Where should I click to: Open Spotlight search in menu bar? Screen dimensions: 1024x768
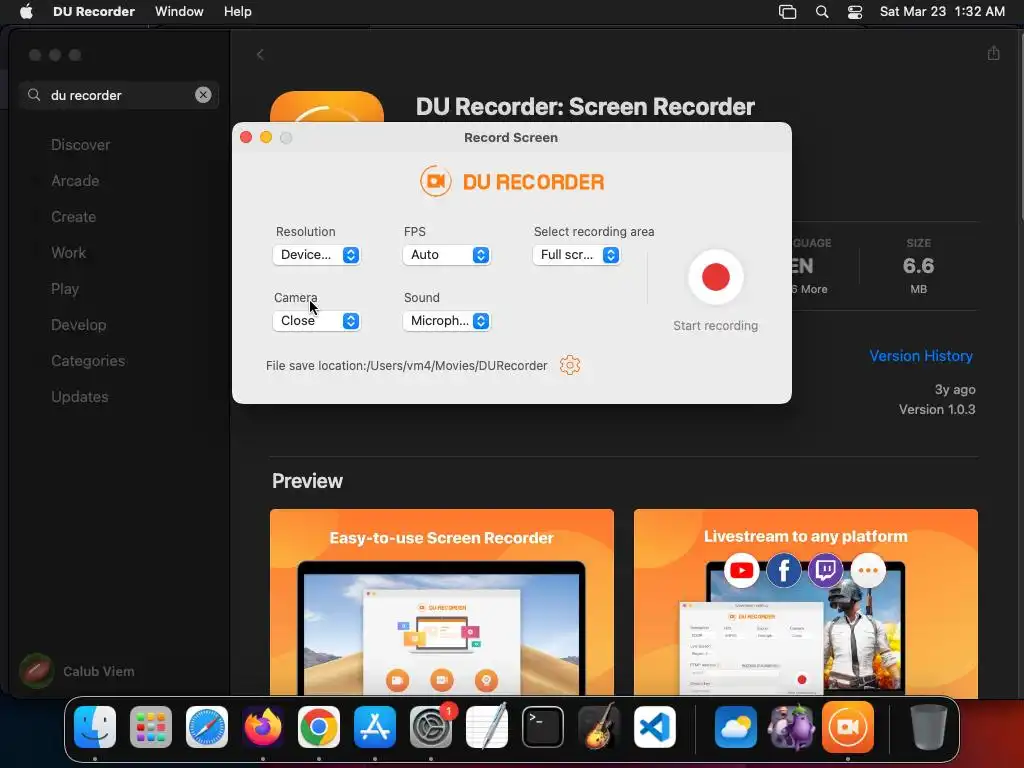pos(822,12)
